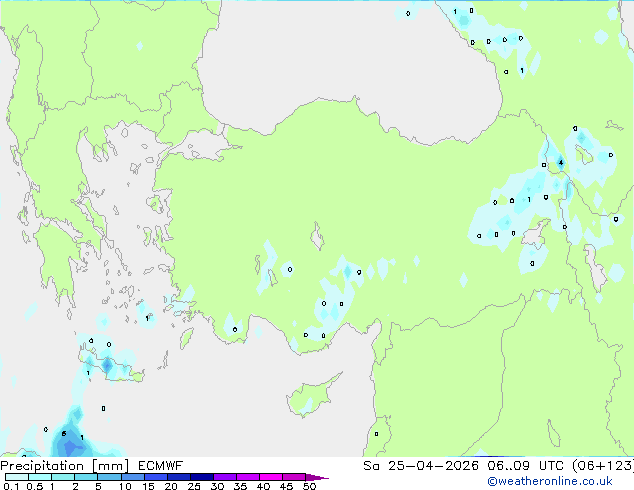Click the 1–2 mm legend color swatch

[x=63, y=477]
